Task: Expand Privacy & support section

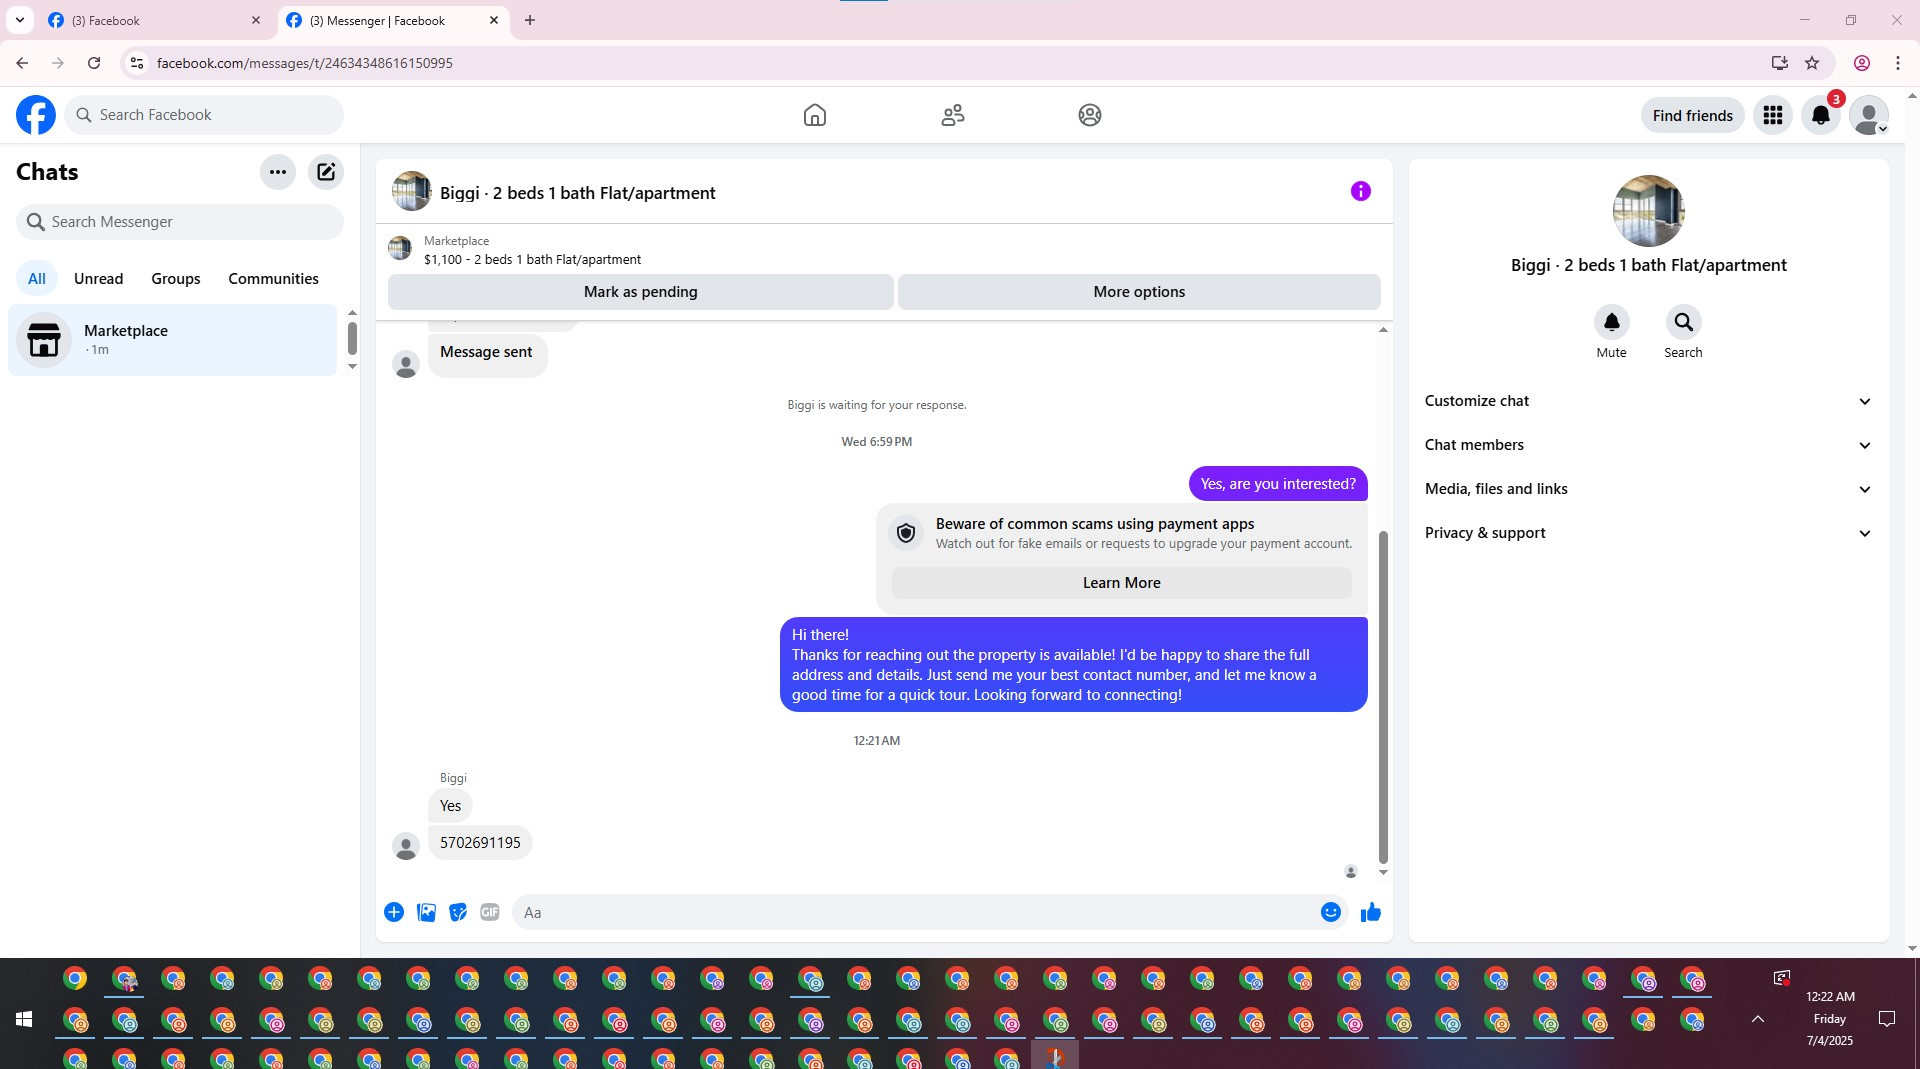Action: (1648, 533)
